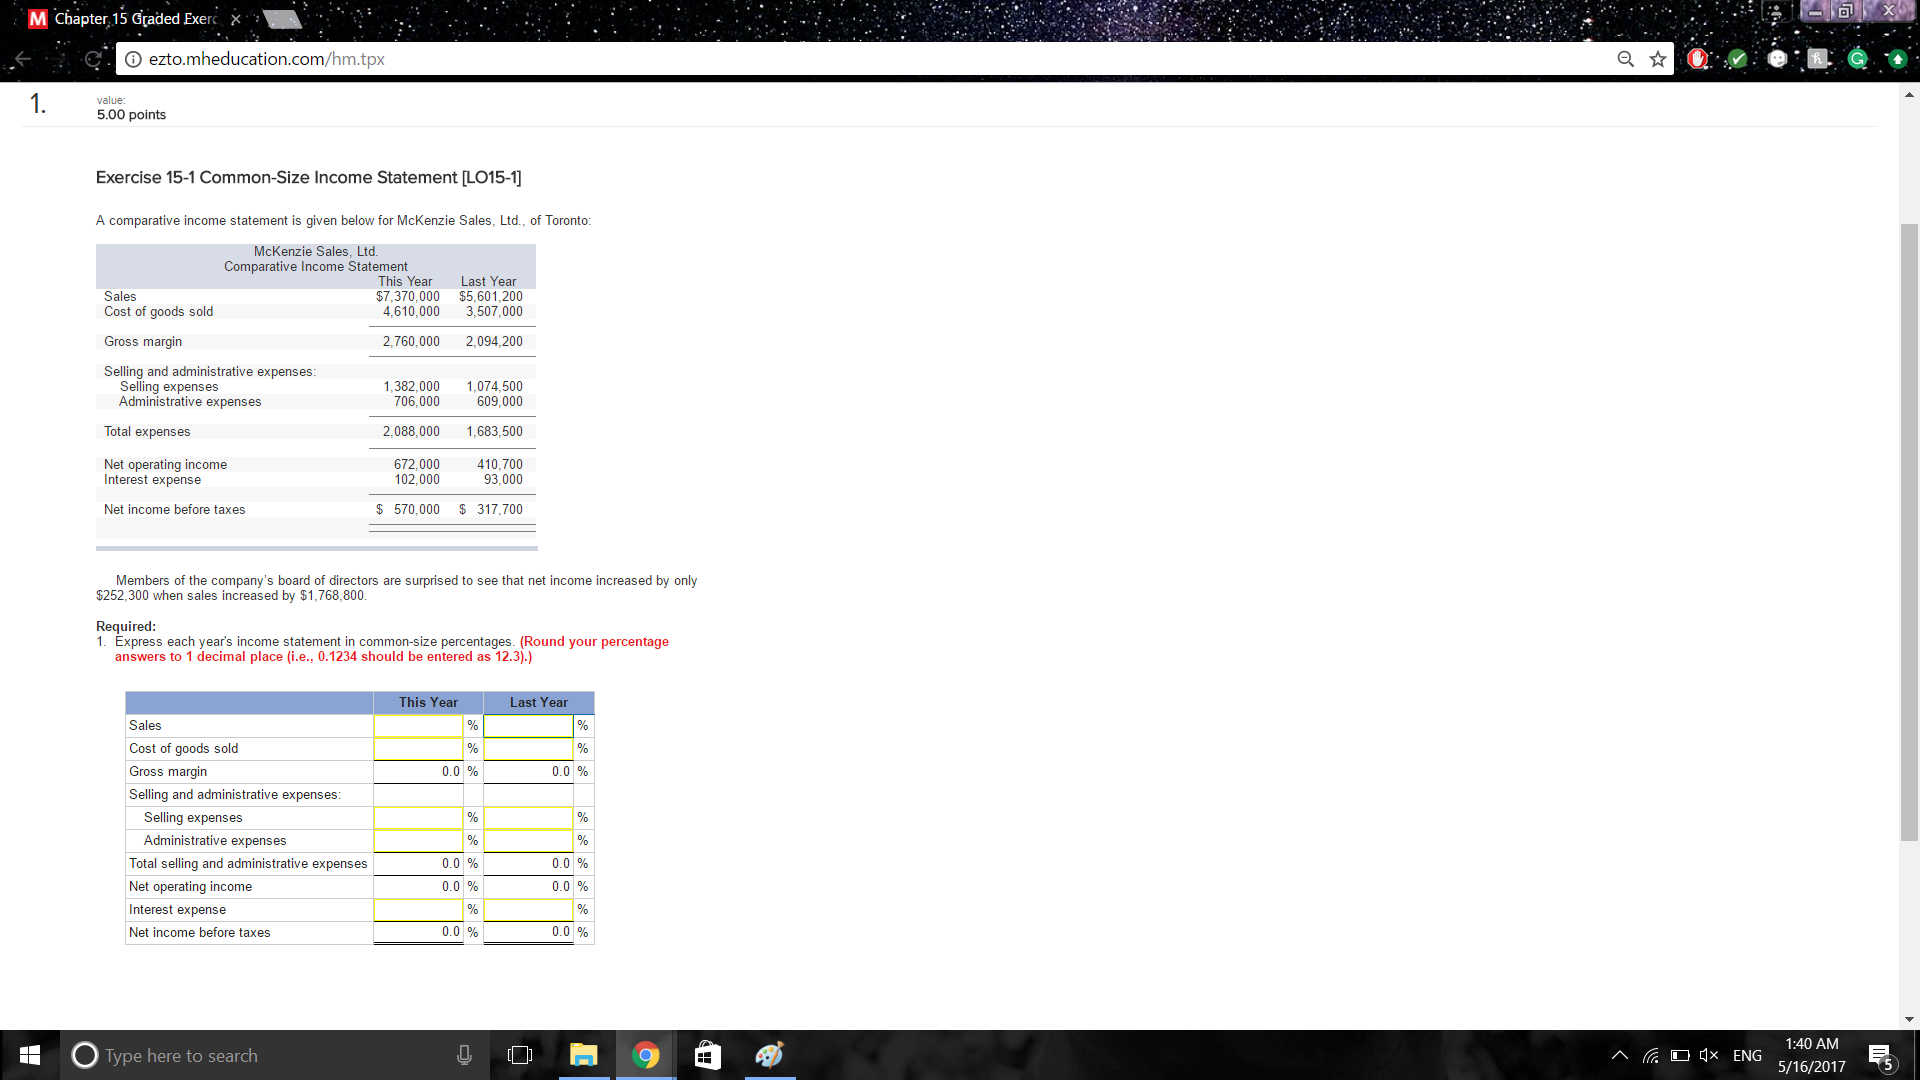This screenshot has height=1080, width=1920.
Task: Click the zoom magnifier in the address bar
Action: click(1626, 59)
